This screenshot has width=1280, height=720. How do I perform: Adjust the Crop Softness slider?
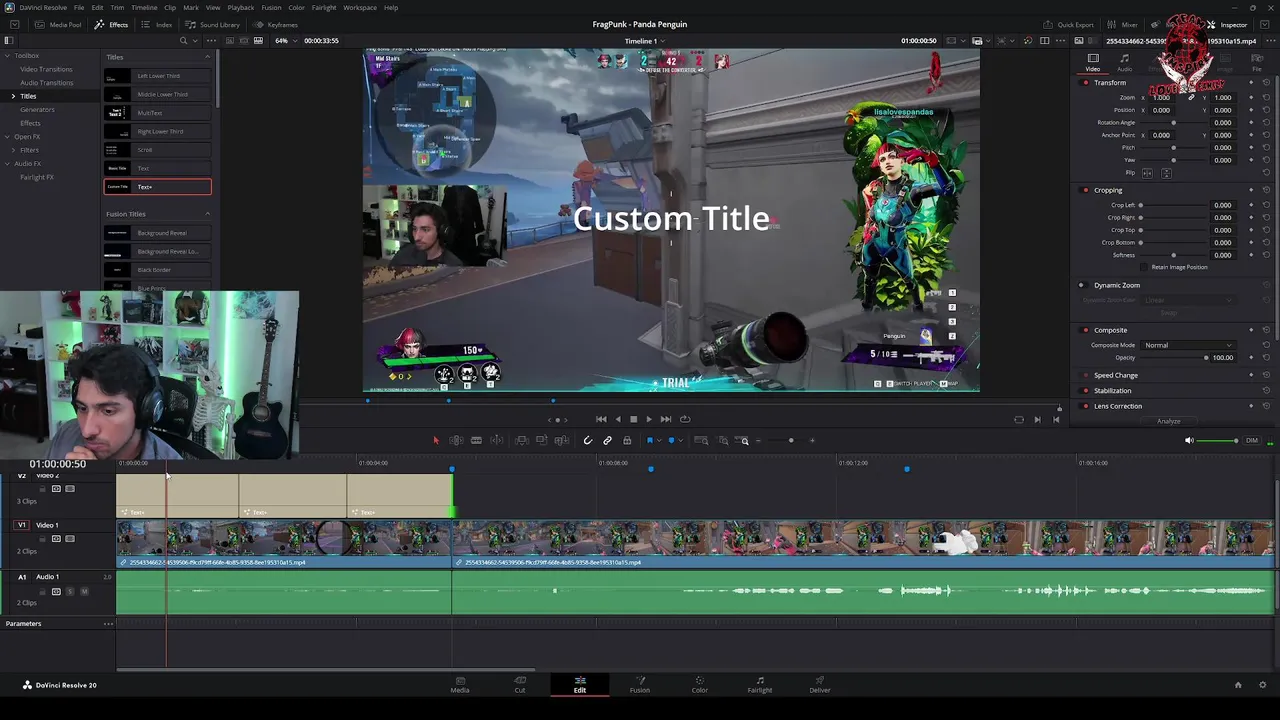pyautogui.click(x=1174, y=255)
